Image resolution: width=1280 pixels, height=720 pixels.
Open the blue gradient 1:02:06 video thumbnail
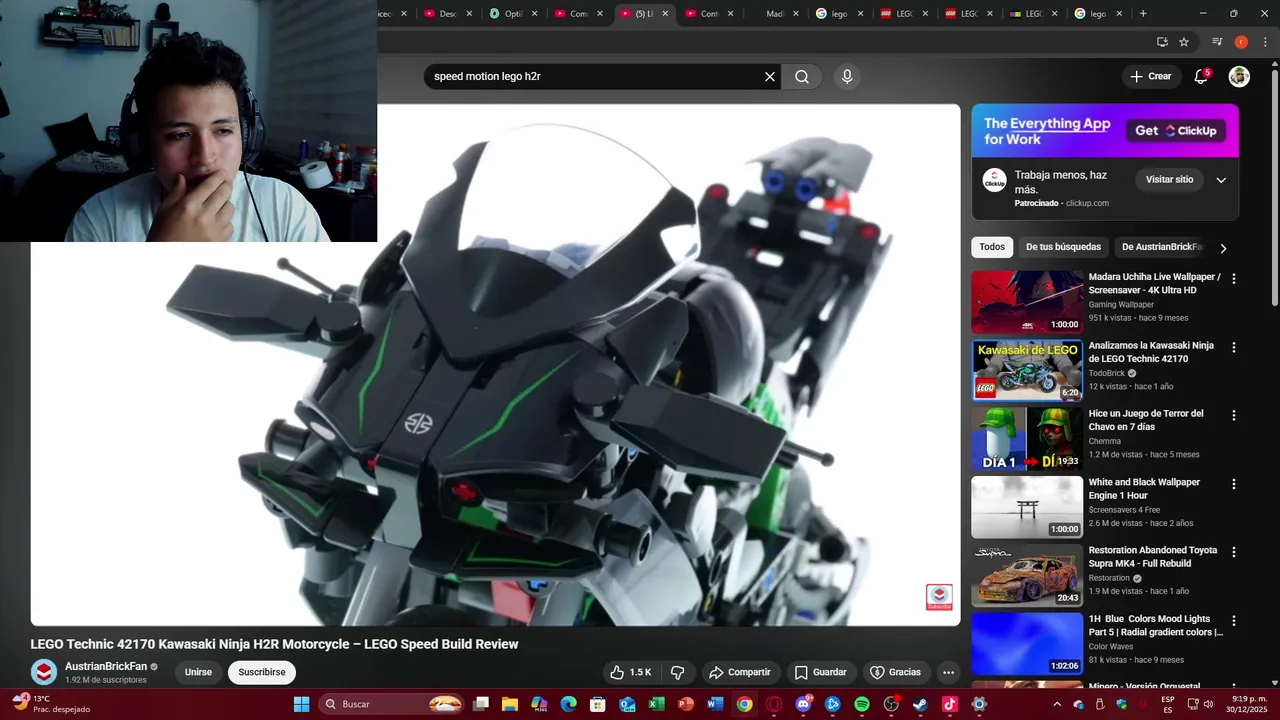(1027, 643)
